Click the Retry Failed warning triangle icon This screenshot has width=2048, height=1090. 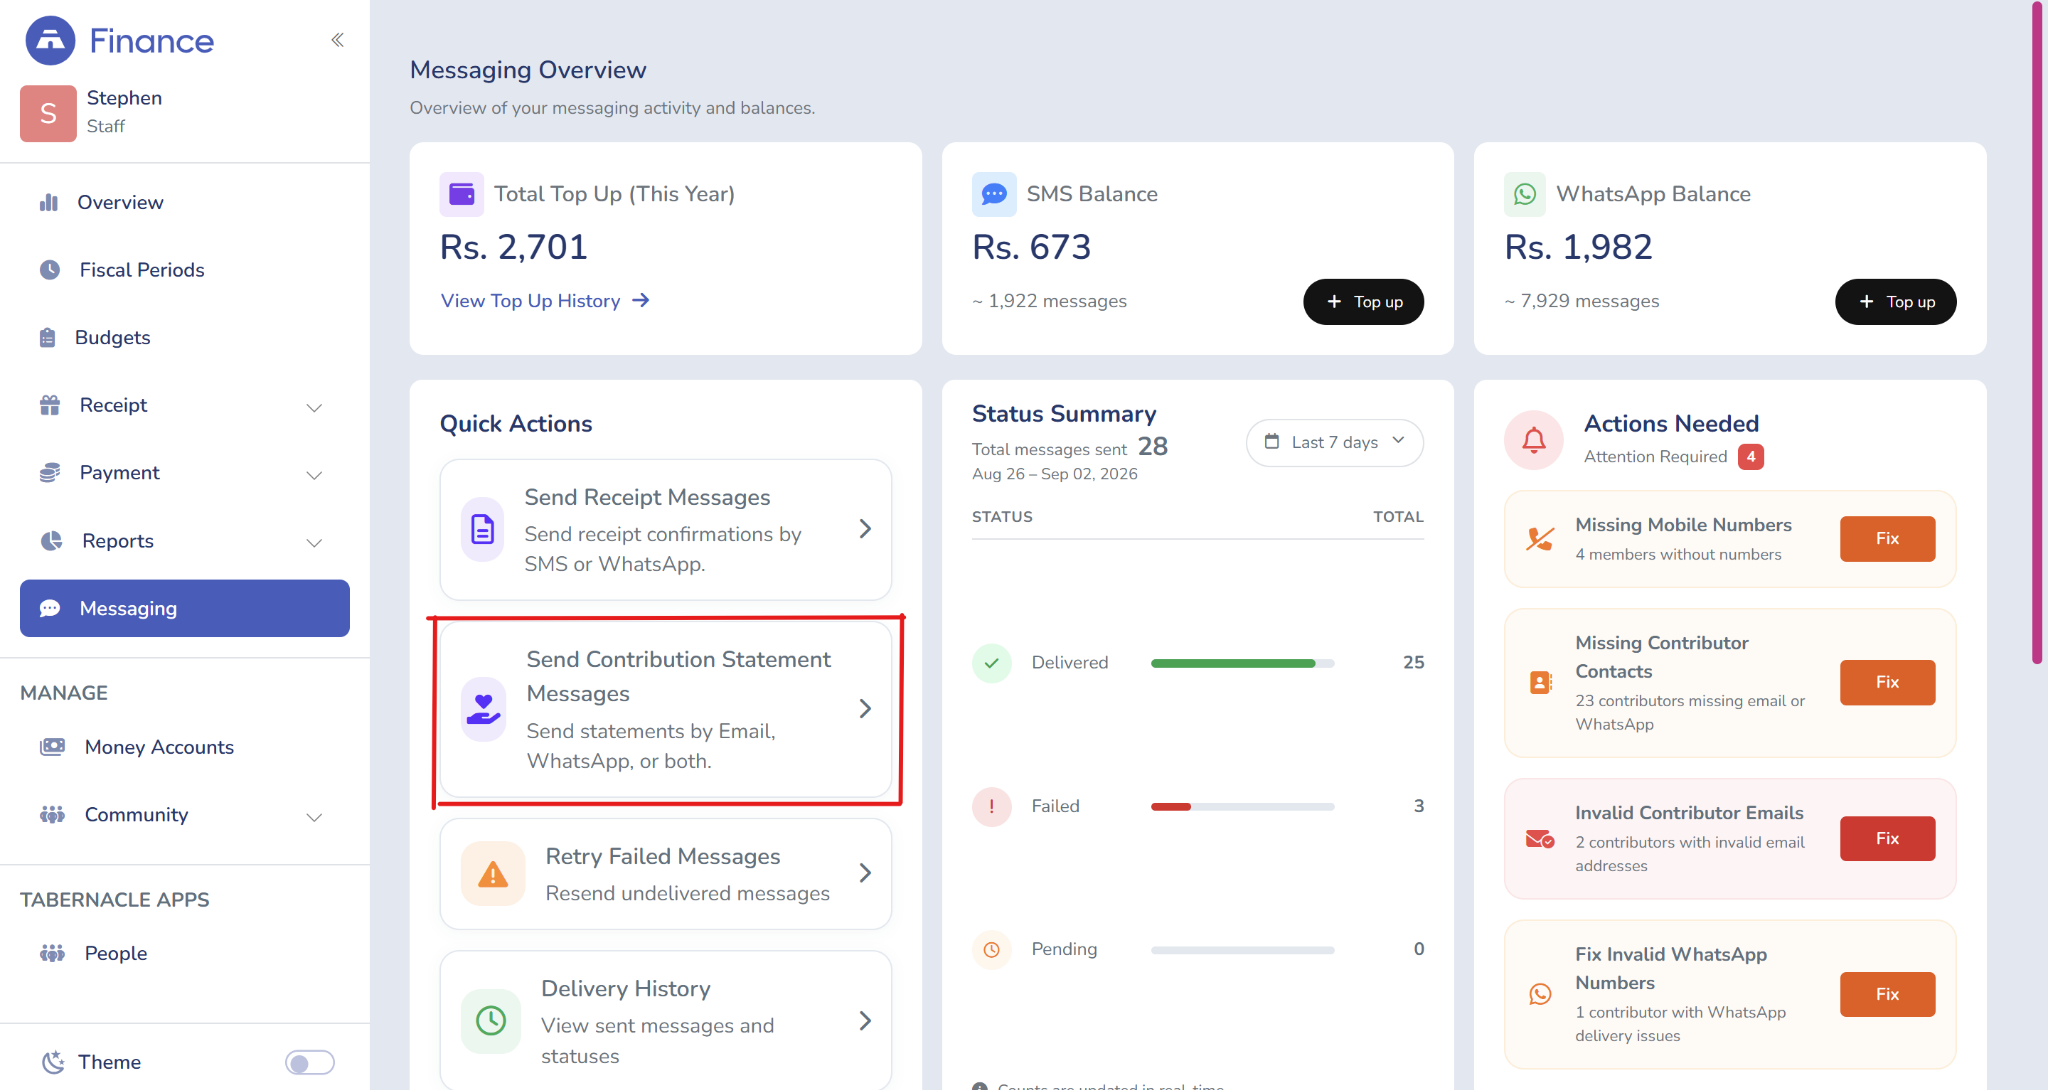coord(493,874)
